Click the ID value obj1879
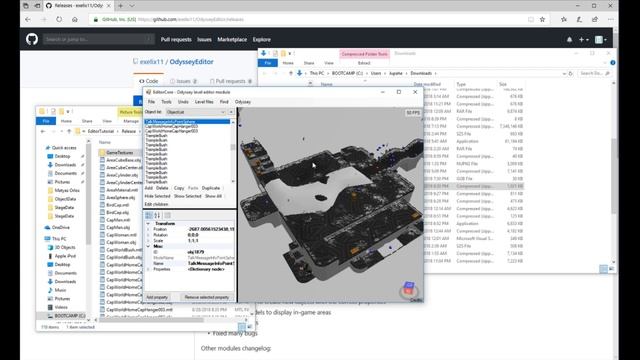This screenshot has height=360, width=640. coord(196,252)
